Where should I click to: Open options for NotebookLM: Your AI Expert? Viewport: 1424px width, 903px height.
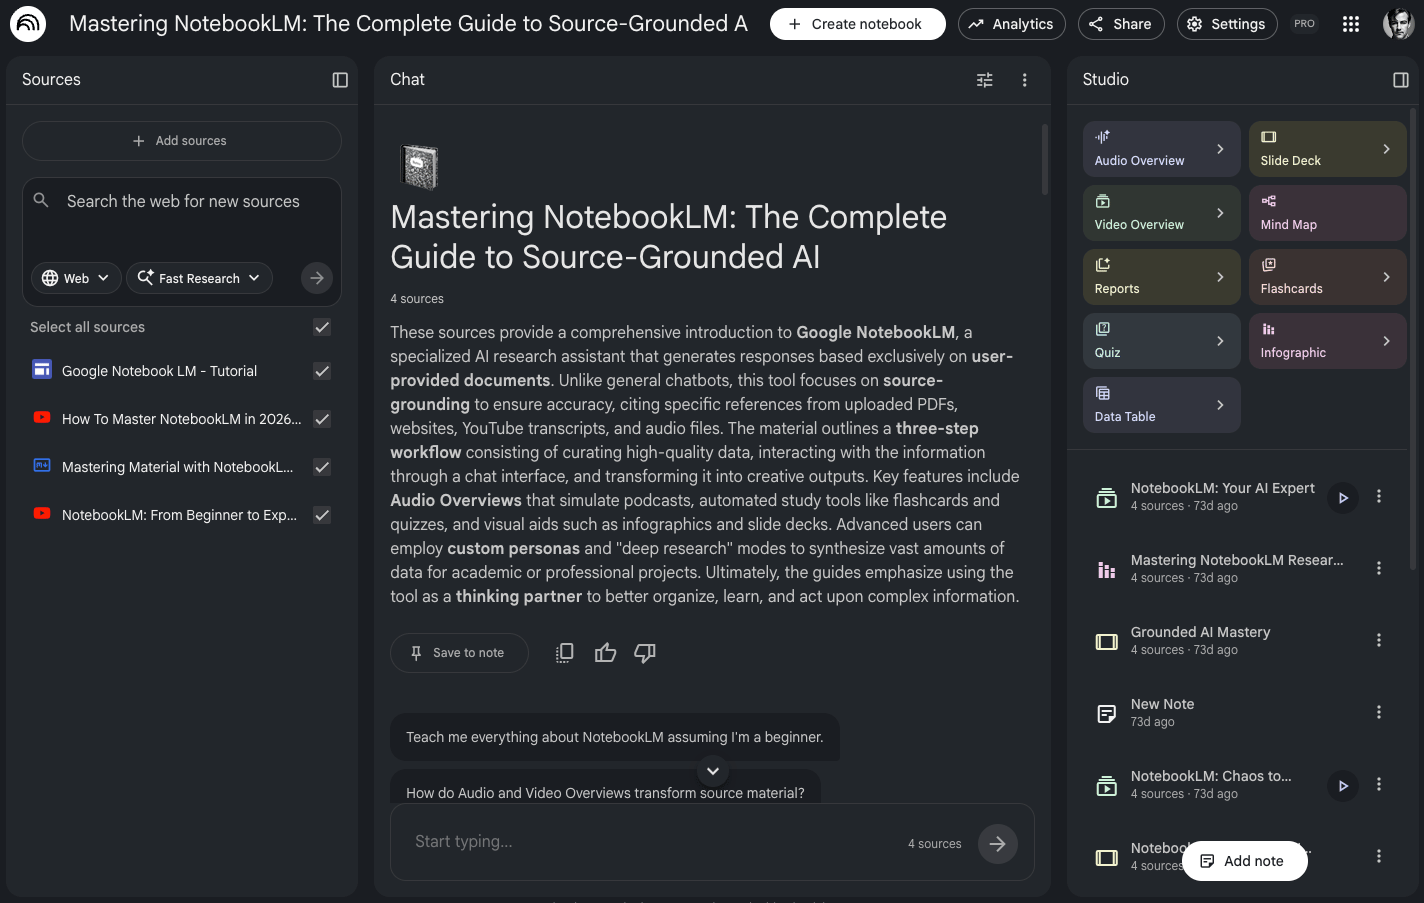1379,496
